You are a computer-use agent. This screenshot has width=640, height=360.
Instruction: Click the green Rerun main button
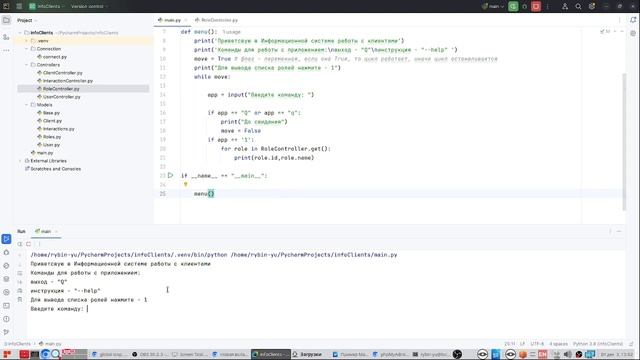[x=513, y=6]
